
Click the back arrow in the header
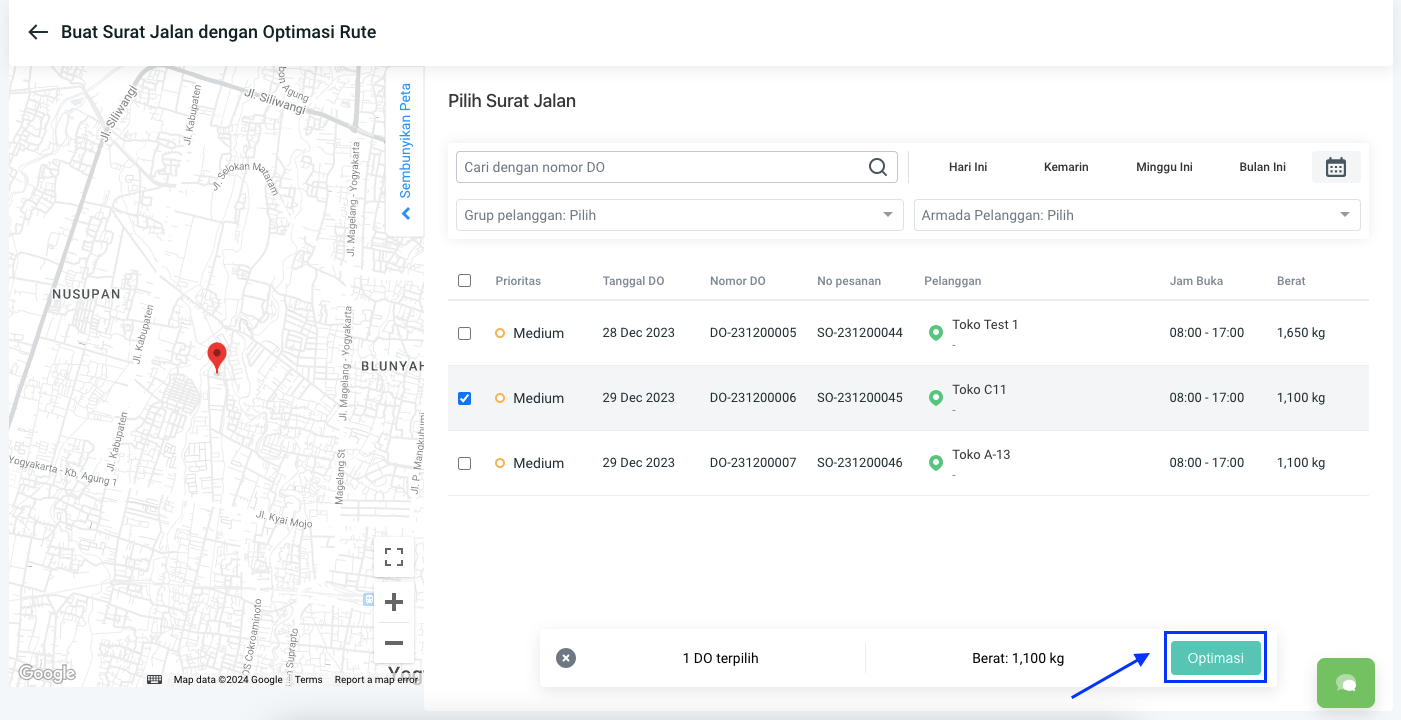pyautogui.click(x=38, y=32)
